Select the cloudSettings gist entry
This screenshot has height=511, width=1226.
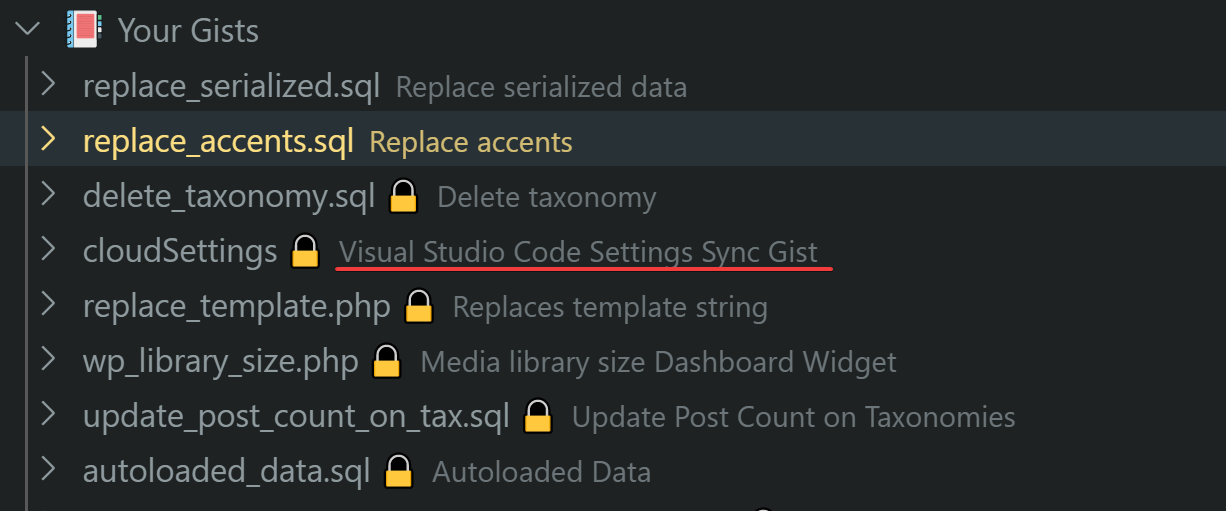[x=180, y=251]
